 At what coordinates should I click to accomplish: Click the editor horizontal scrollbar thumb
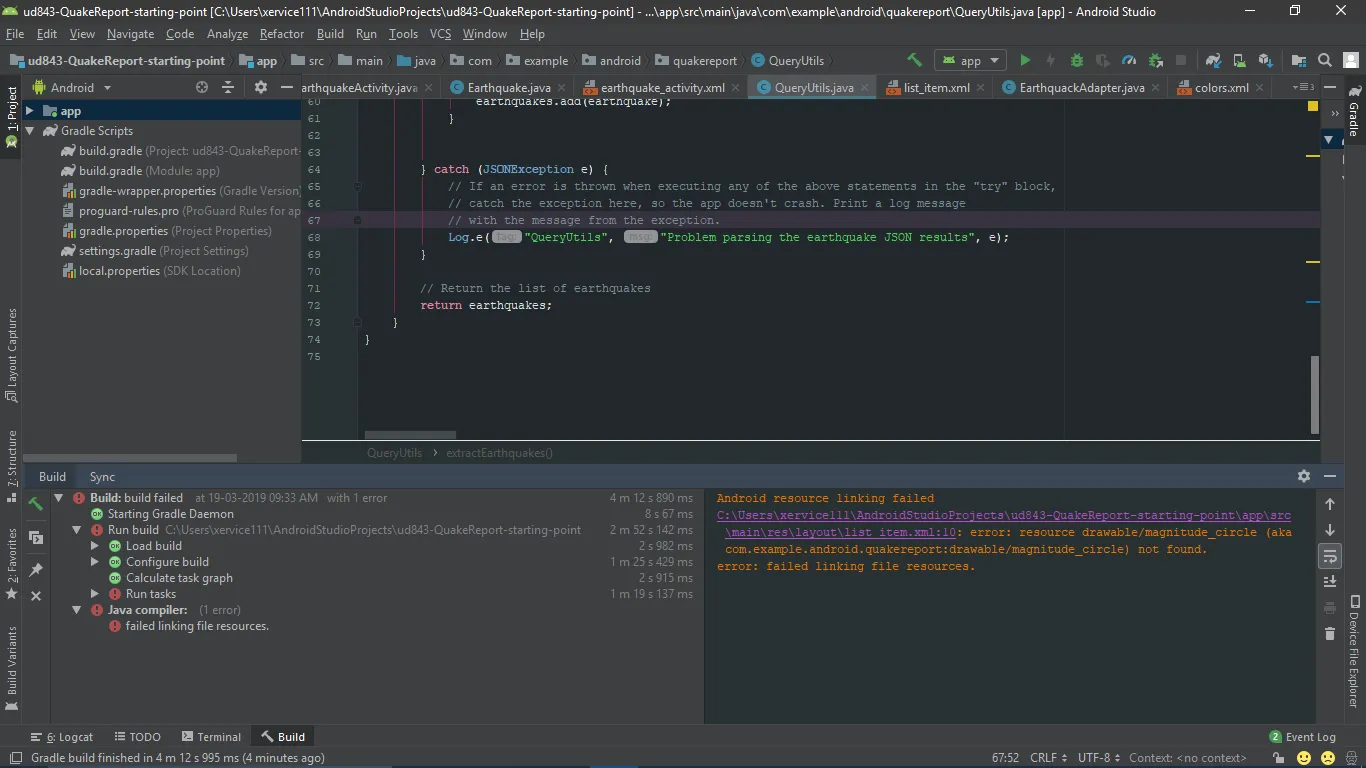410,435
